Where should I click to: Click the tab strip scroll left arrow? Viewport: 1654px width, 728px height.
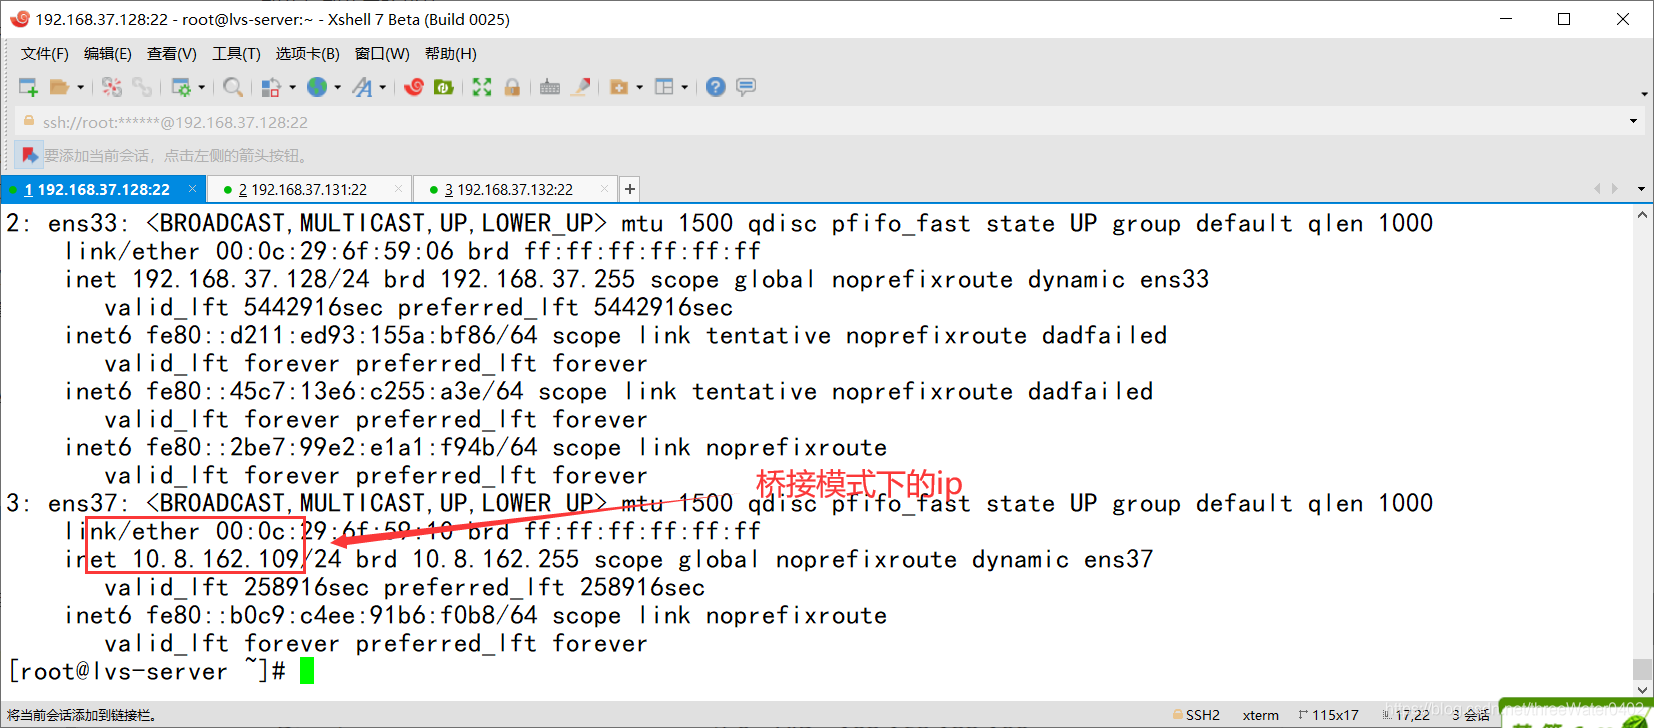1597,189
